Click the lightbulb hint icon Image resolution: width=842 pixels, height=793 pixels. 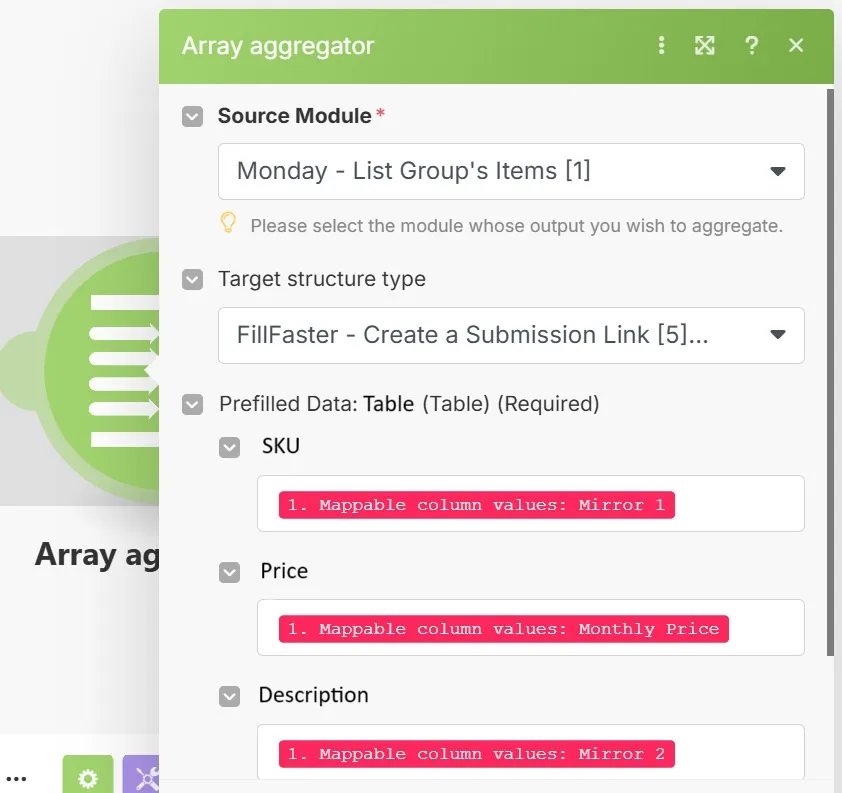point(228,223)
